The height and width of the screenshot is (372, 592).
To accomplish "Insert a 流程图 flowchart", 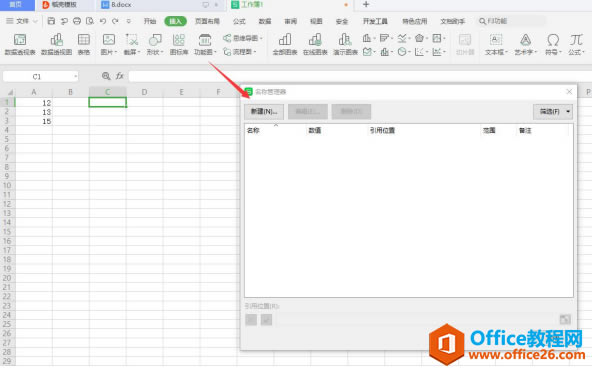I will tap(240, 51).
